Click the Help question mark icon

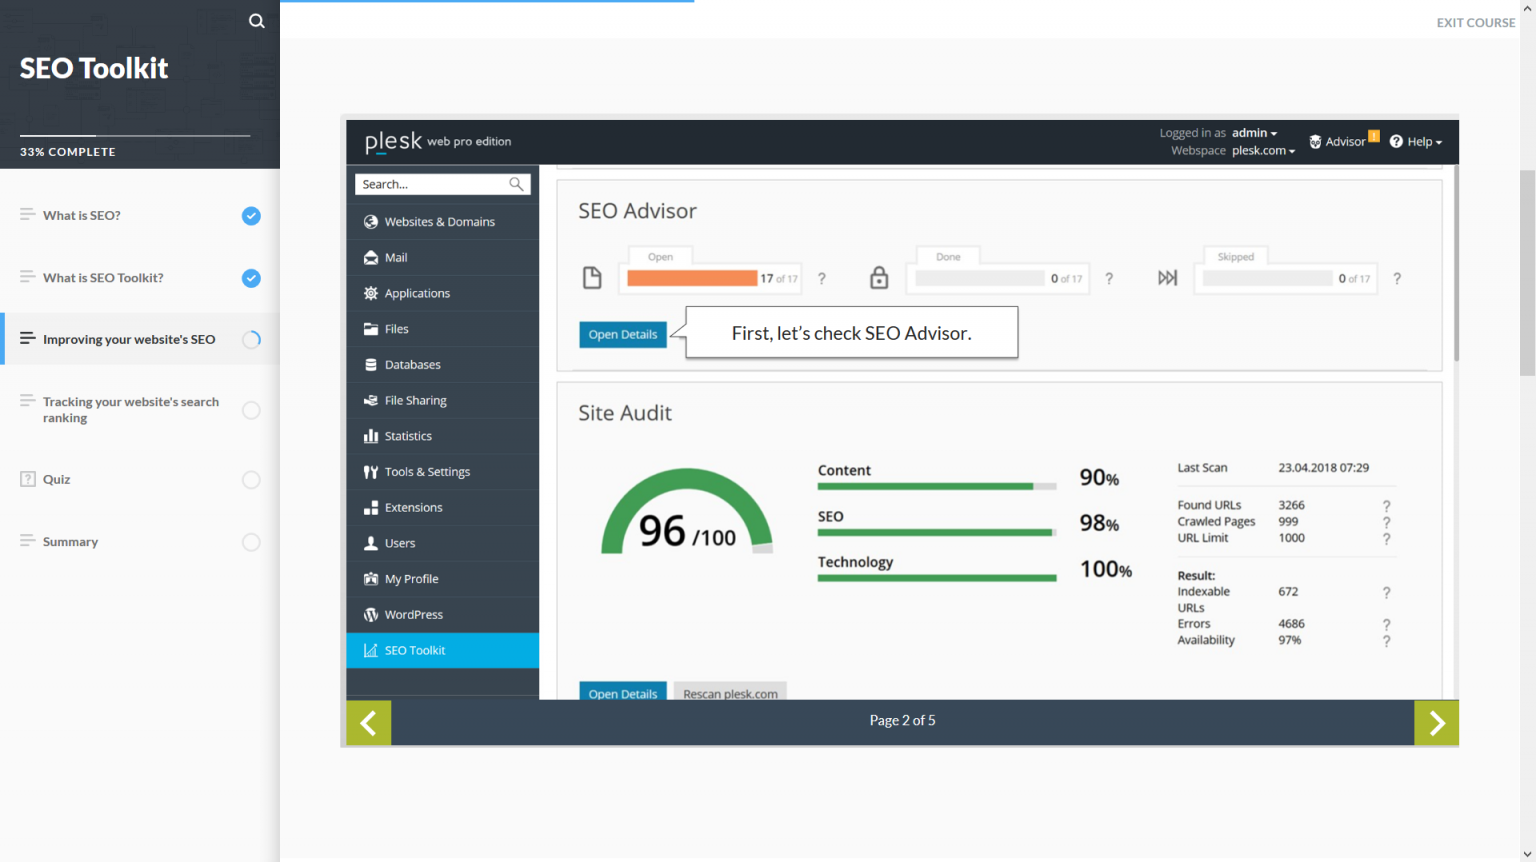click(1396, 141)
